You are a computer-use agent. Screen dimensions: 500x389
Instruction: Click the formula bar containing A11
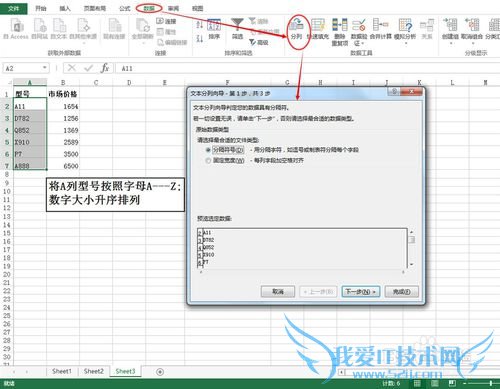[x=307, y=68]
